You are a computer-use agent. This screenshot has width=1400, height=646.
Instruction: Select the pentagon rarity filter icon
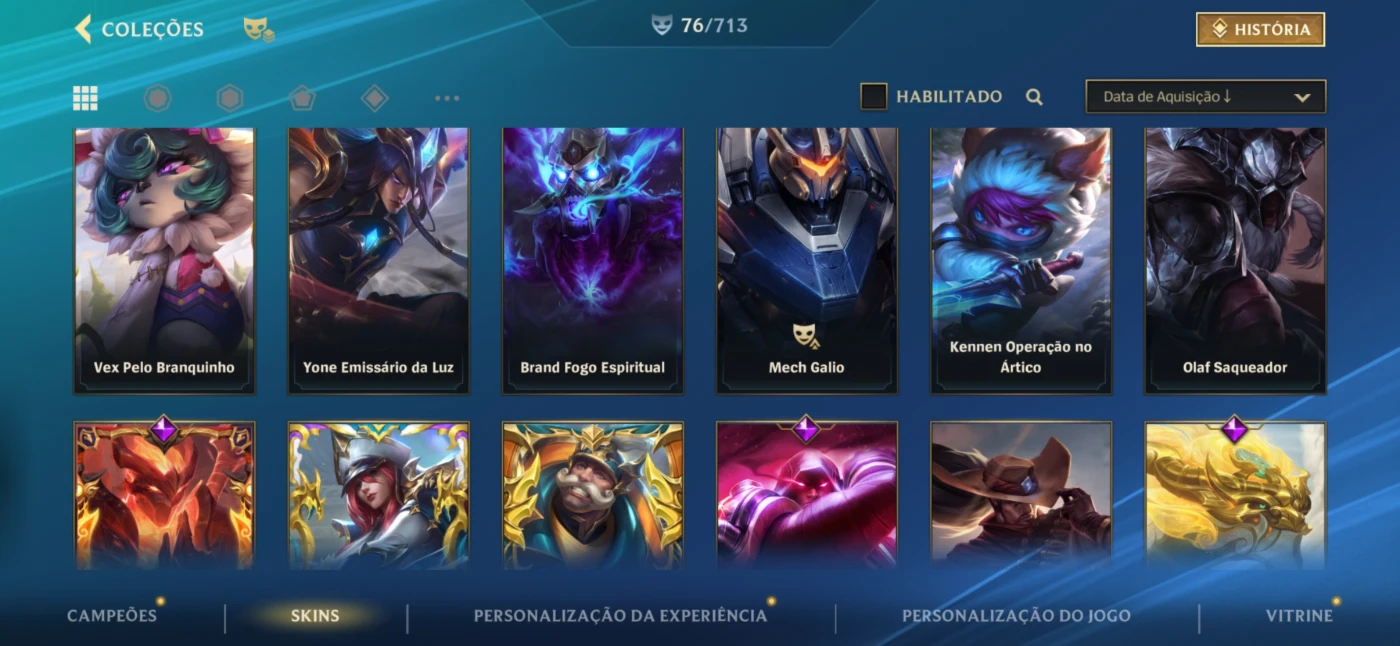click(x=302, y=98)
